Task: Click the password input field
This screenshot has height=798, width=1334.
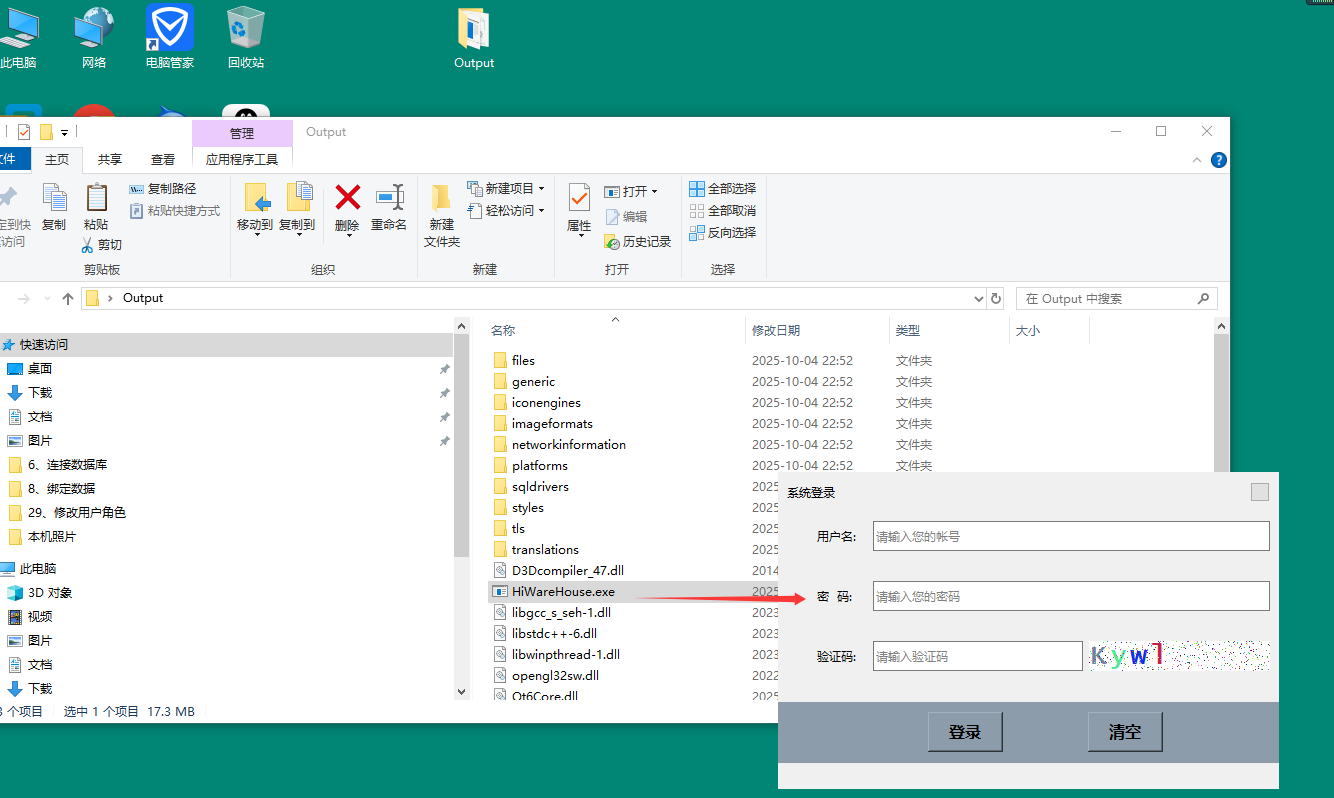Action: (1071, 596)
